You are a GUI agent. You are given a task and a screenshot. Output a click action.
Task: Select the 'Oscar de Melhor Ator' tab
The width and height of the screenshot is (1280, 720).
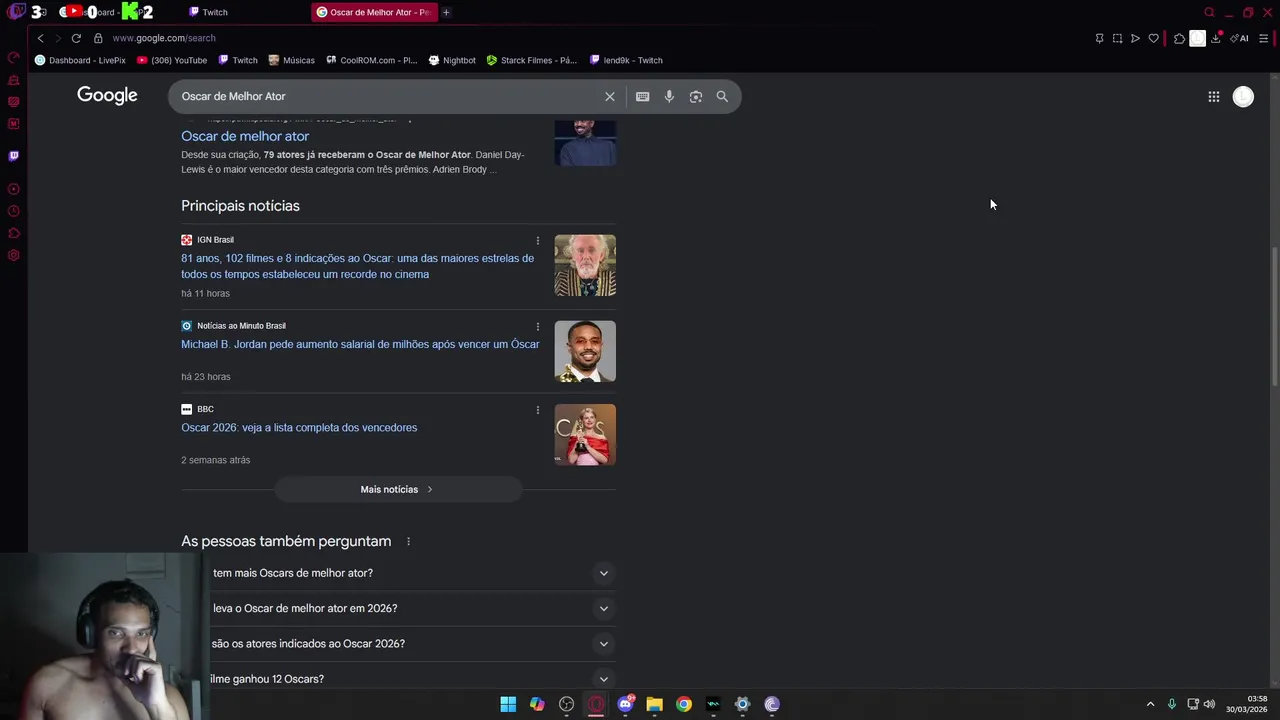[373, 12]
